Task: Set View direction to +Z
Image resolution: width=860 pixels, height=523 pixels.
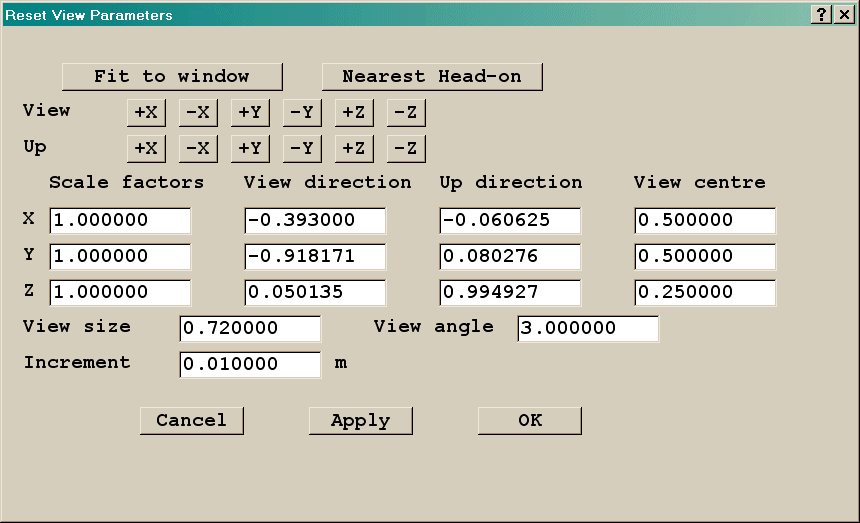Action: 354,112
